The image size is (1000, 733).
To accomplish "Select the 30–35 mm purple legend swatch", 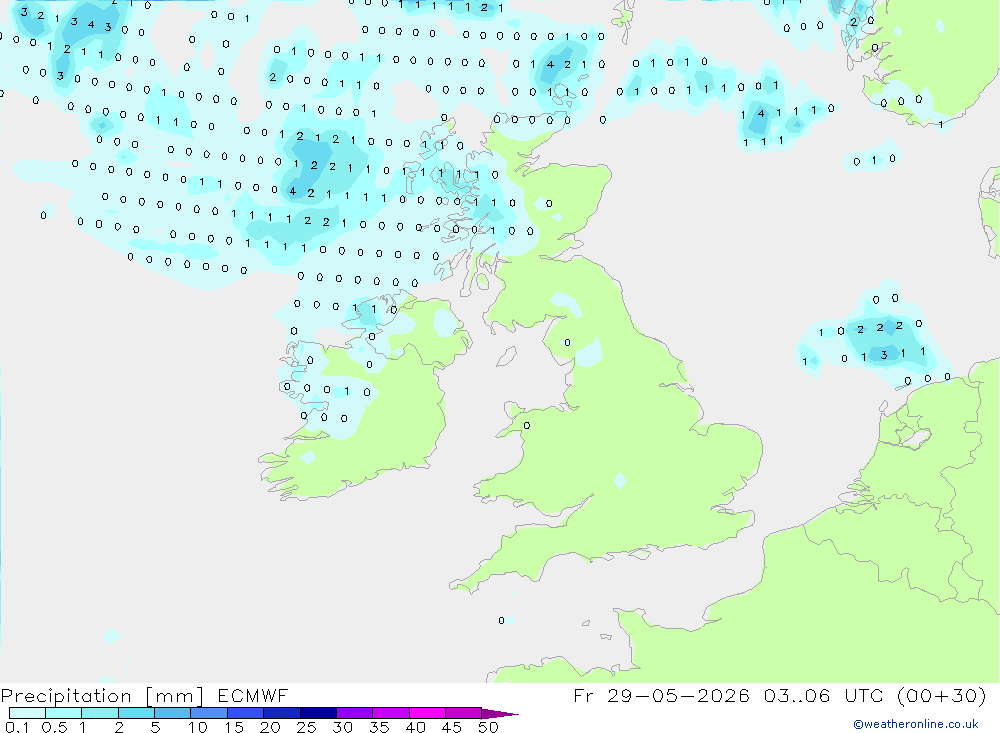I will 355,713.
